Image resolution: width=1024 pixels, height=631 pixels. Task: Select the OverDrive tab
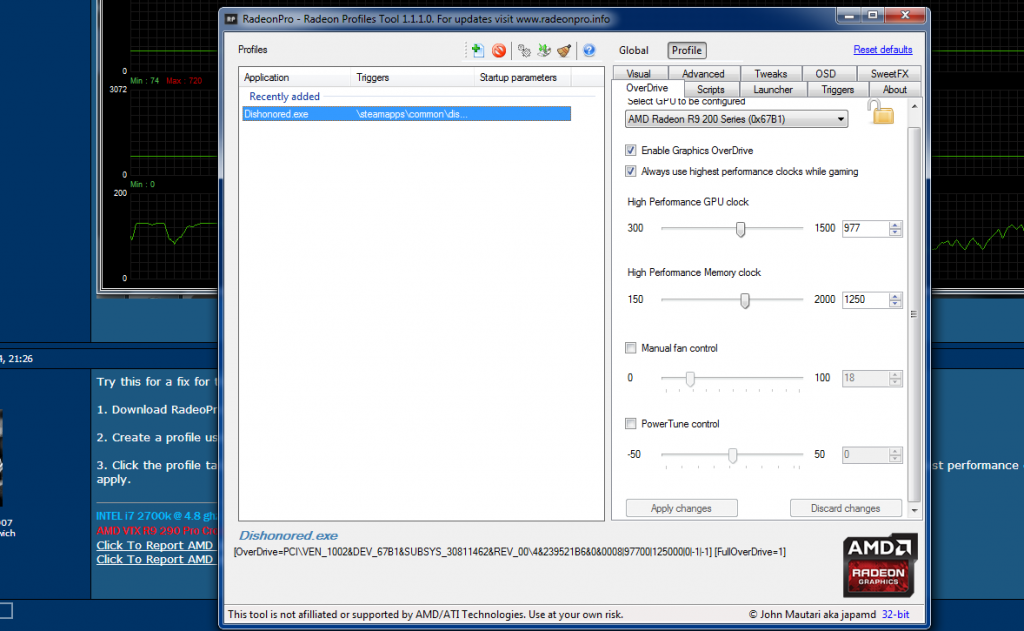(x=647, y=88)
